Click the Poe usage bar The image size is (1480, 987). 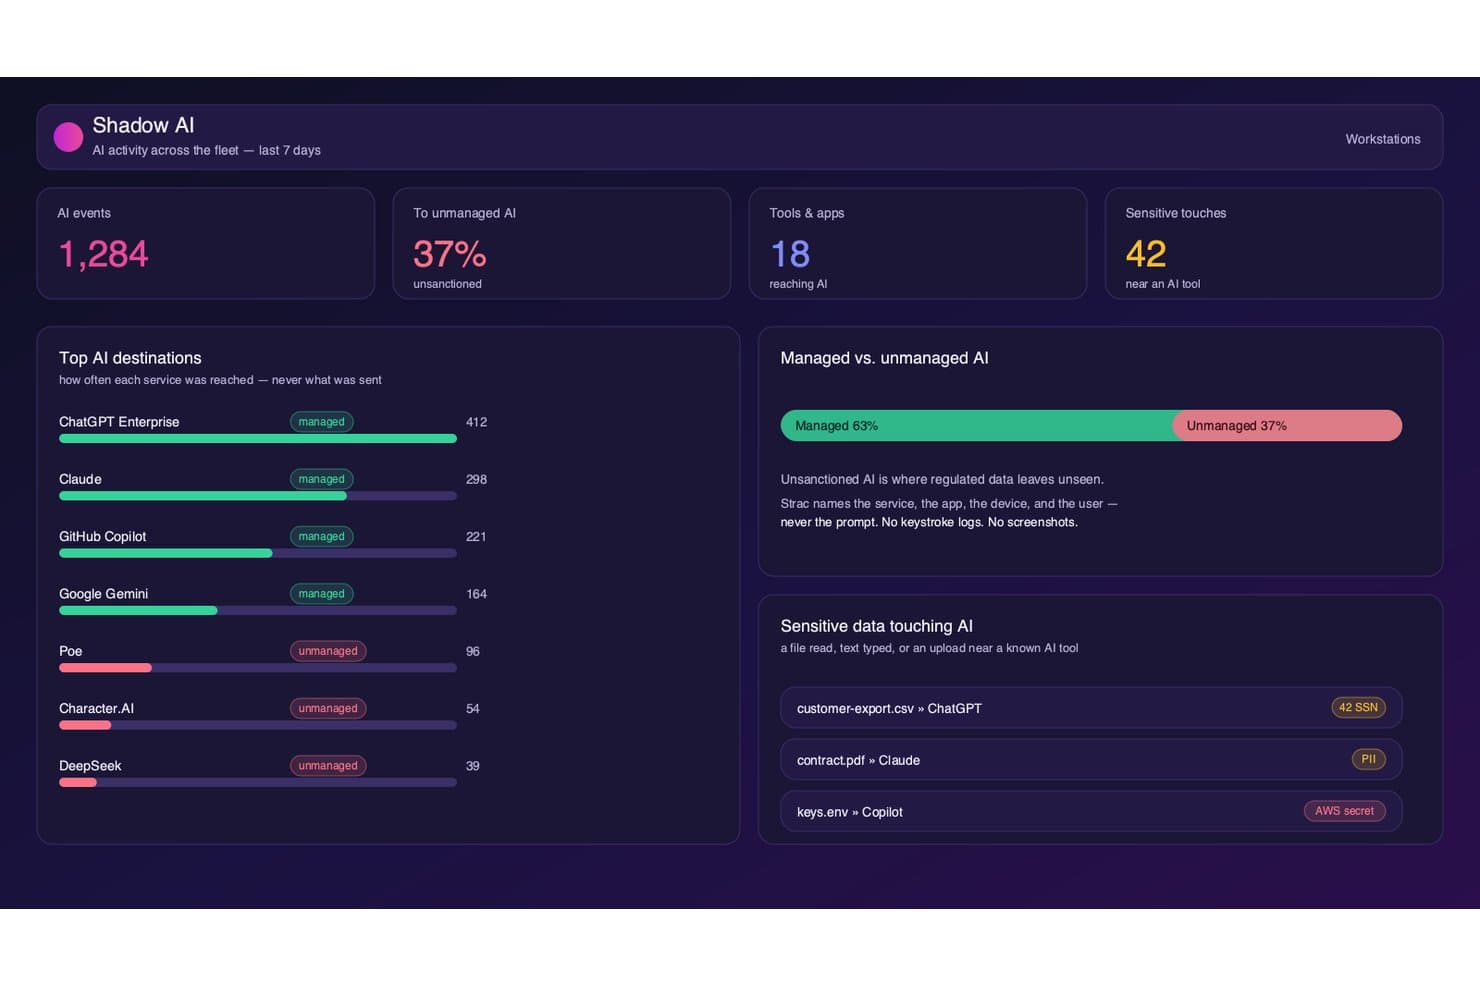[258, 667]
